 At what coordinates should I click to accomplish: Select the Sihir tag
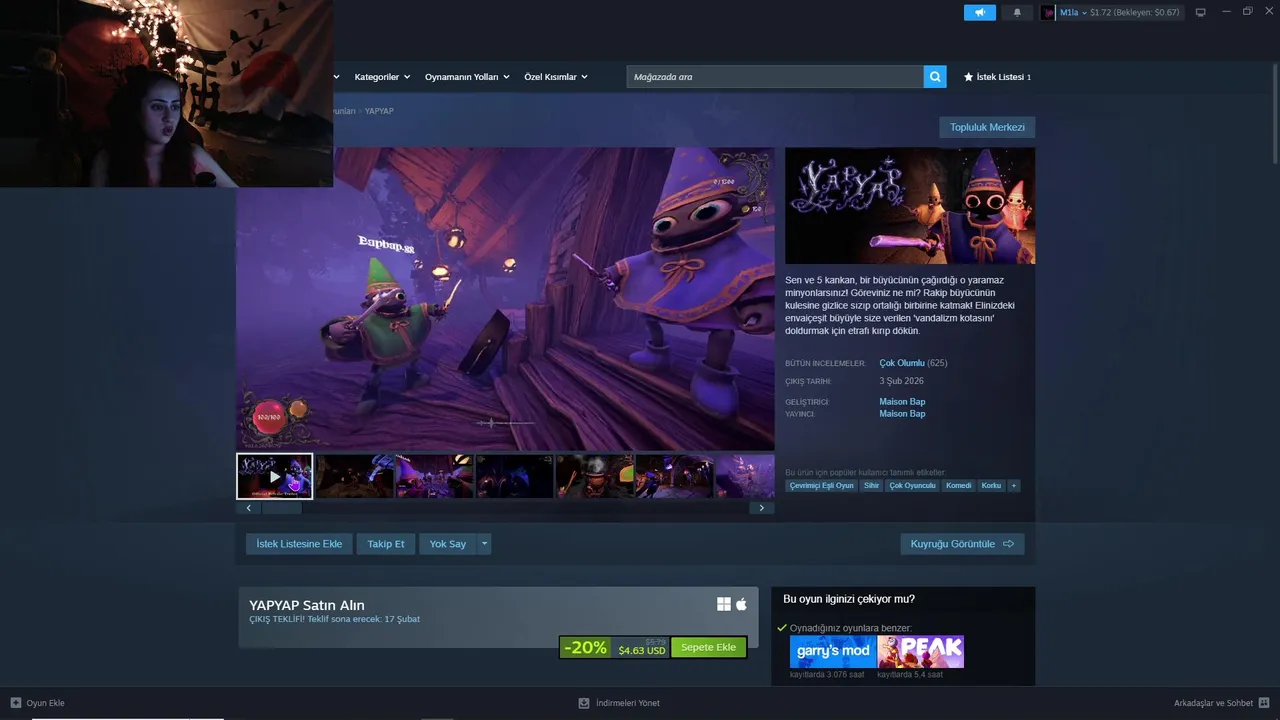tap(871, 485)
